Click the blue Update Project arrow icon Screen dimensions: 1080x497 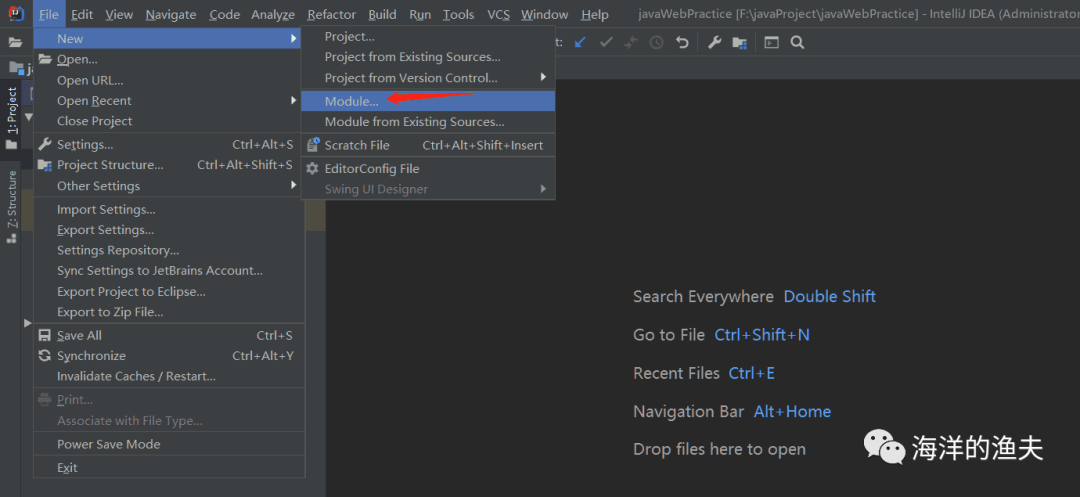coord(581,43)
